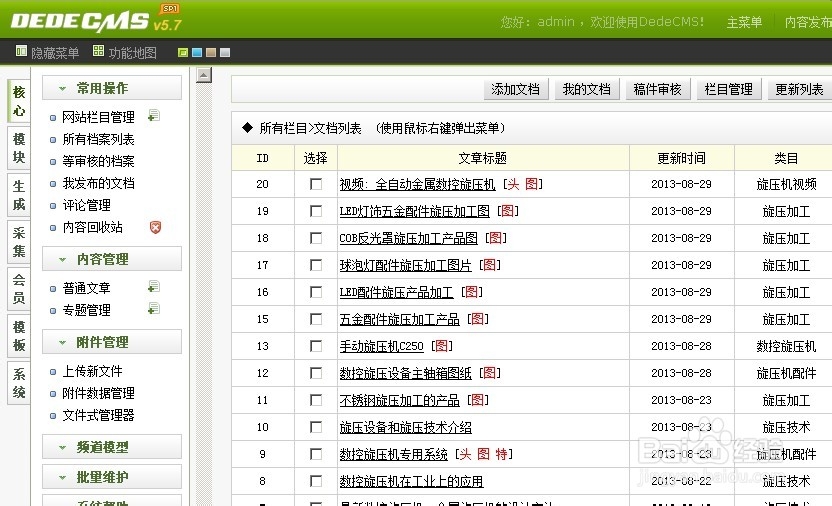This screenshot has height=506, width=832.
Task: Open 网站栏目管理 in sidebar
Action: (x=98, y=117)
